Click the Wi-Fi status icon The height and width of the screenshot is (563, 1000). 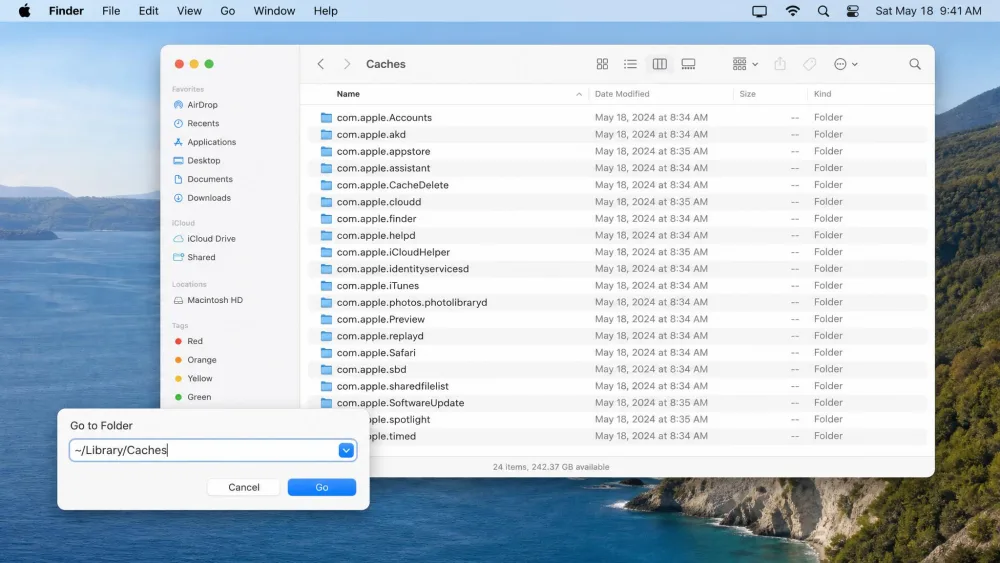(792, 11)
